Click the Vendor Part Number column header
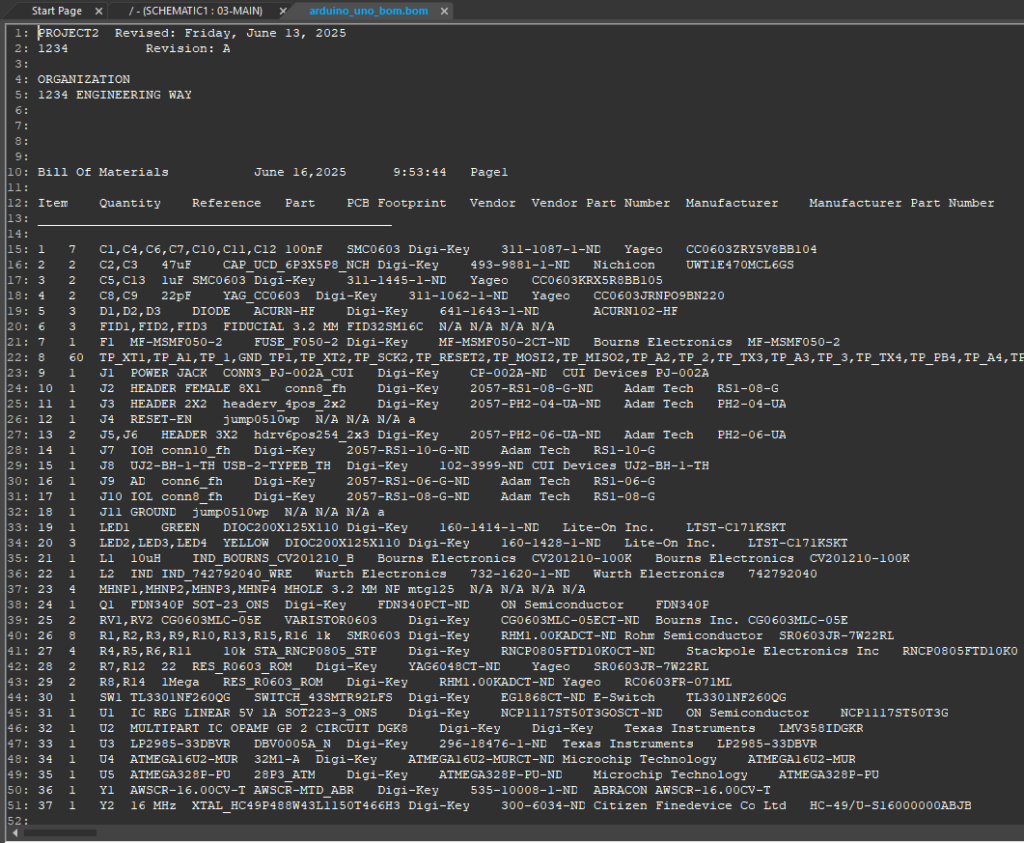The width and height of the screenshot is (1024, 843). click(x=600, y=203)
